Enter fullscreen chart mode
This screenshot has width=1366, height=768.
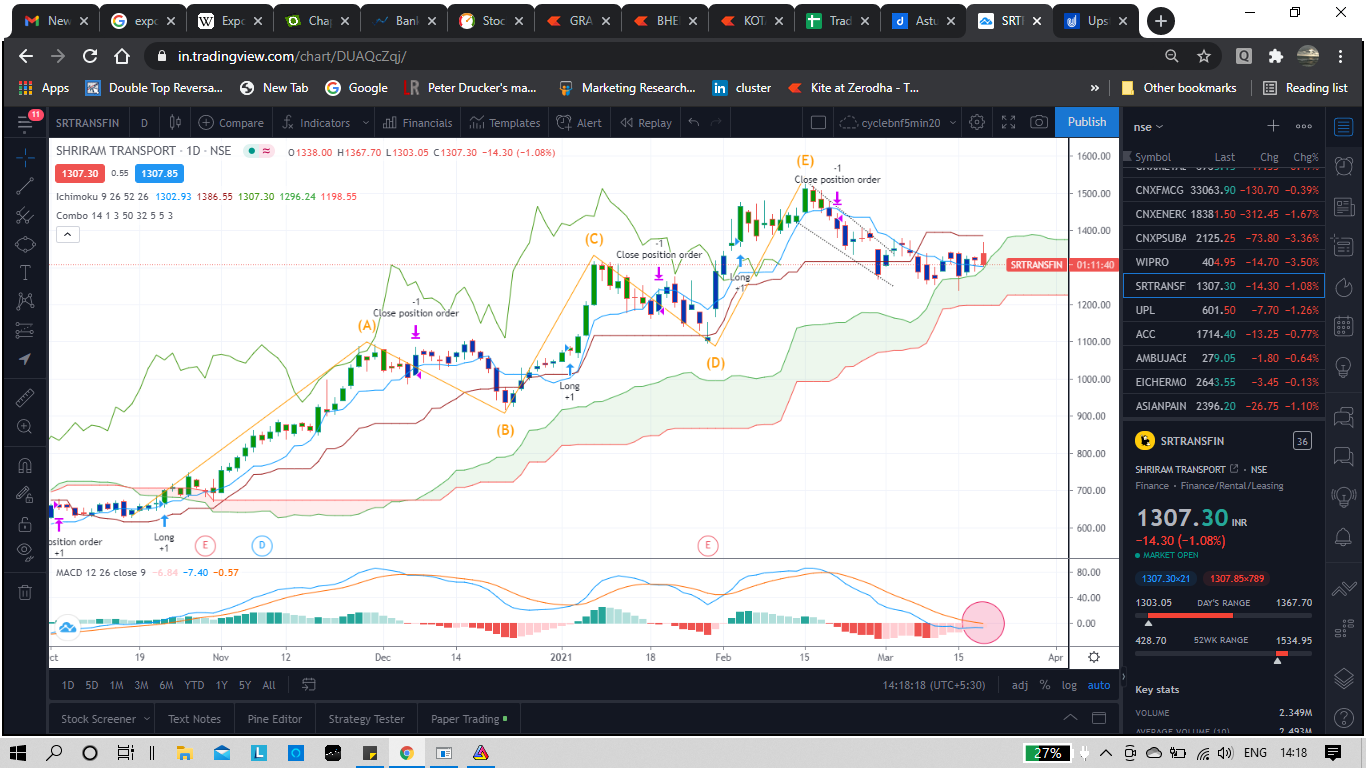point(1008,123)
